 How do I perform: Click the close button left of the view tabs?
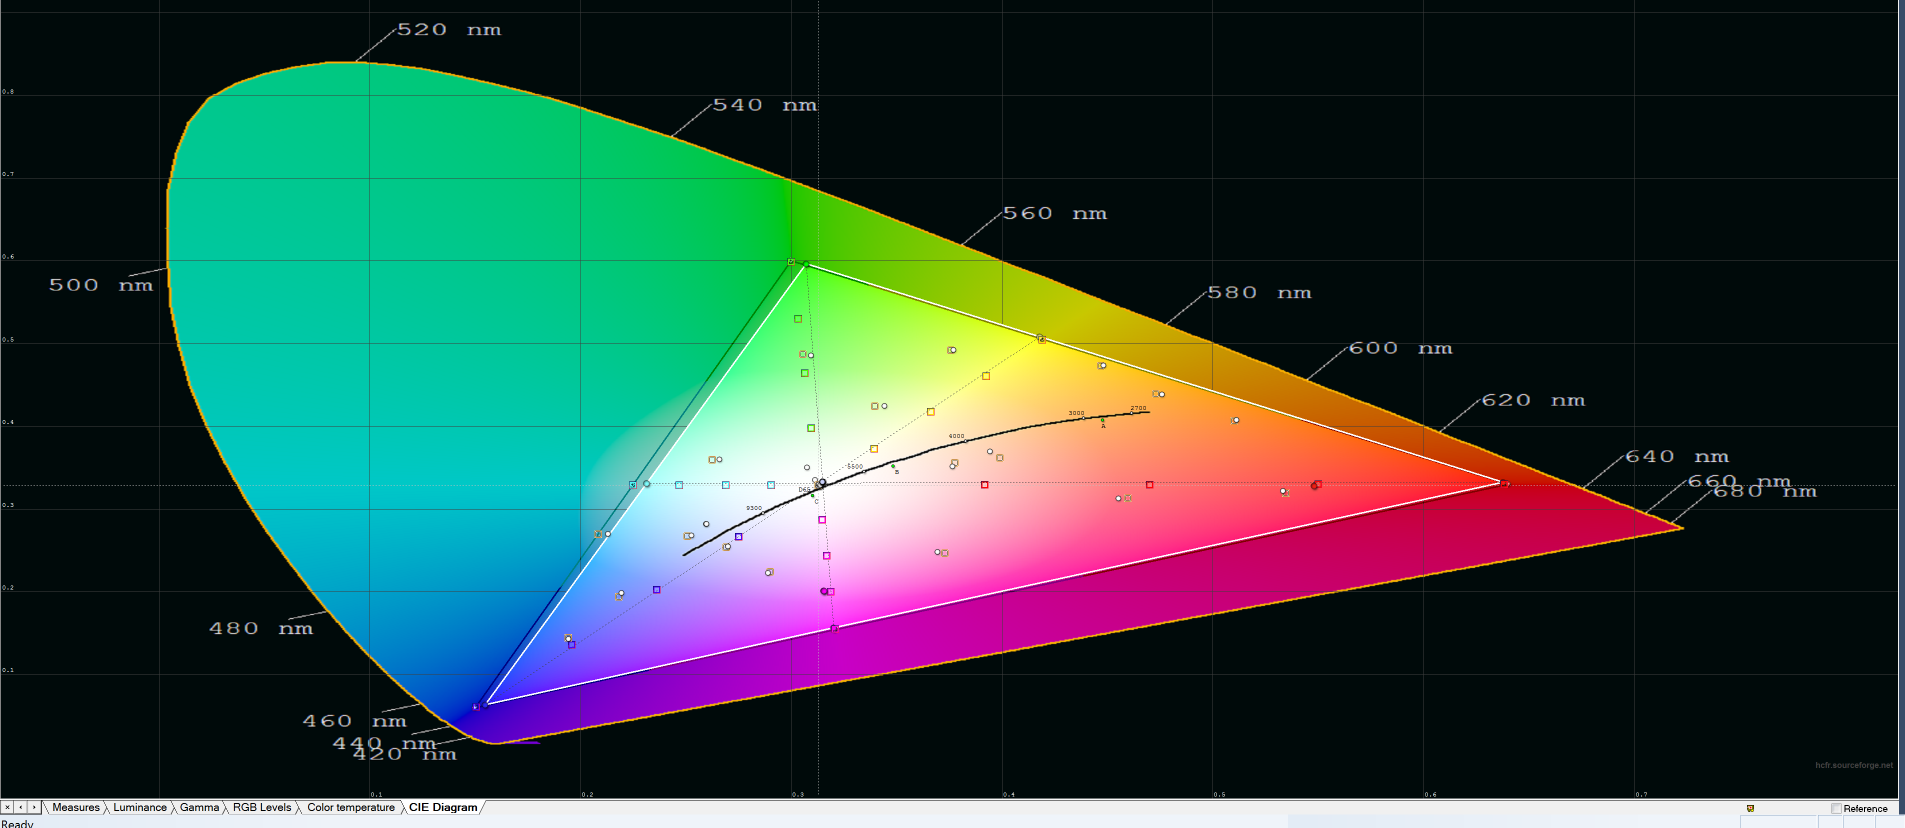7,807
